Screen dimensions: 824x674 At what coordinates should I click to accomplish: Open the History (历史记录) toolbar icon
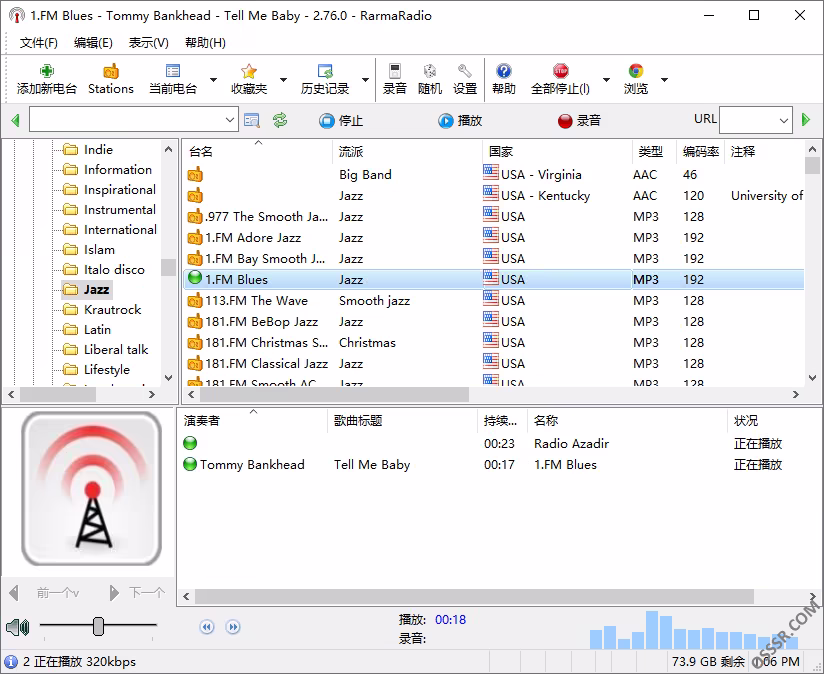(x=325, y=71)
